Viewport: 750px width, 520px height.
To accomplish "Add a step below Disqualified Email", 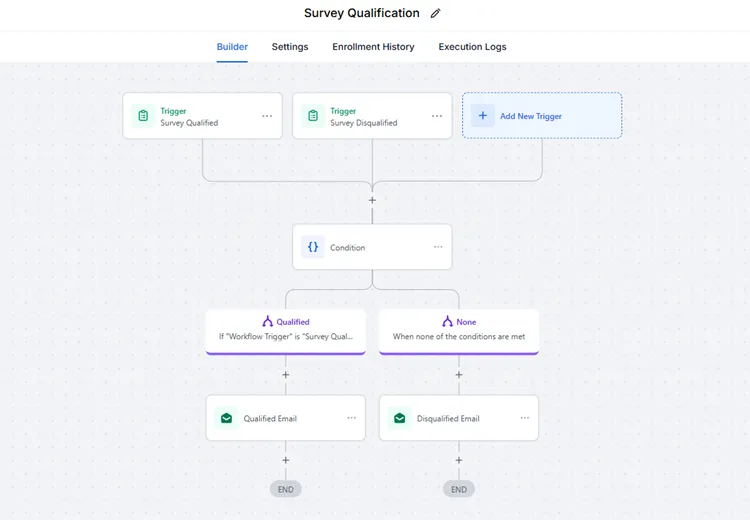I will [459, 461].
